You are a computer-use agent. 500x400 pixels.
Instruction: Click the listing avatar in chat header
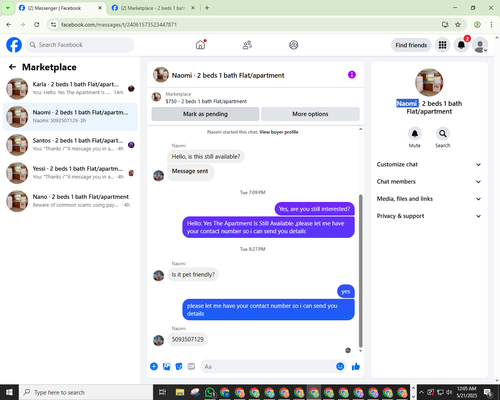click(161, 75)
